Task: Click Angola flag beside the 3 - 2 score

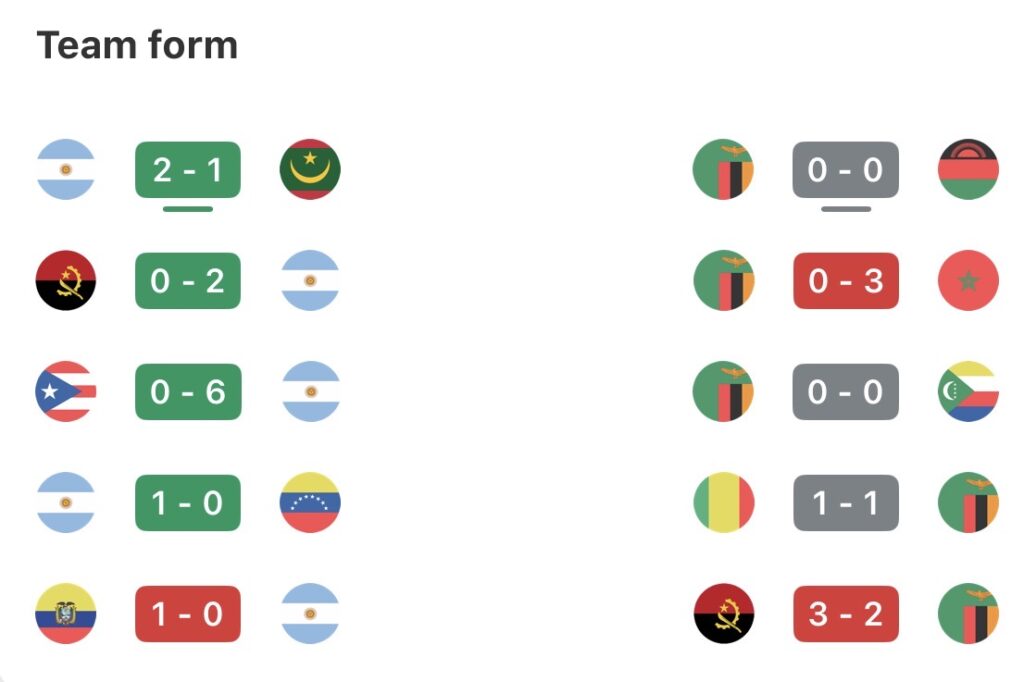Action: click(724, 613)
